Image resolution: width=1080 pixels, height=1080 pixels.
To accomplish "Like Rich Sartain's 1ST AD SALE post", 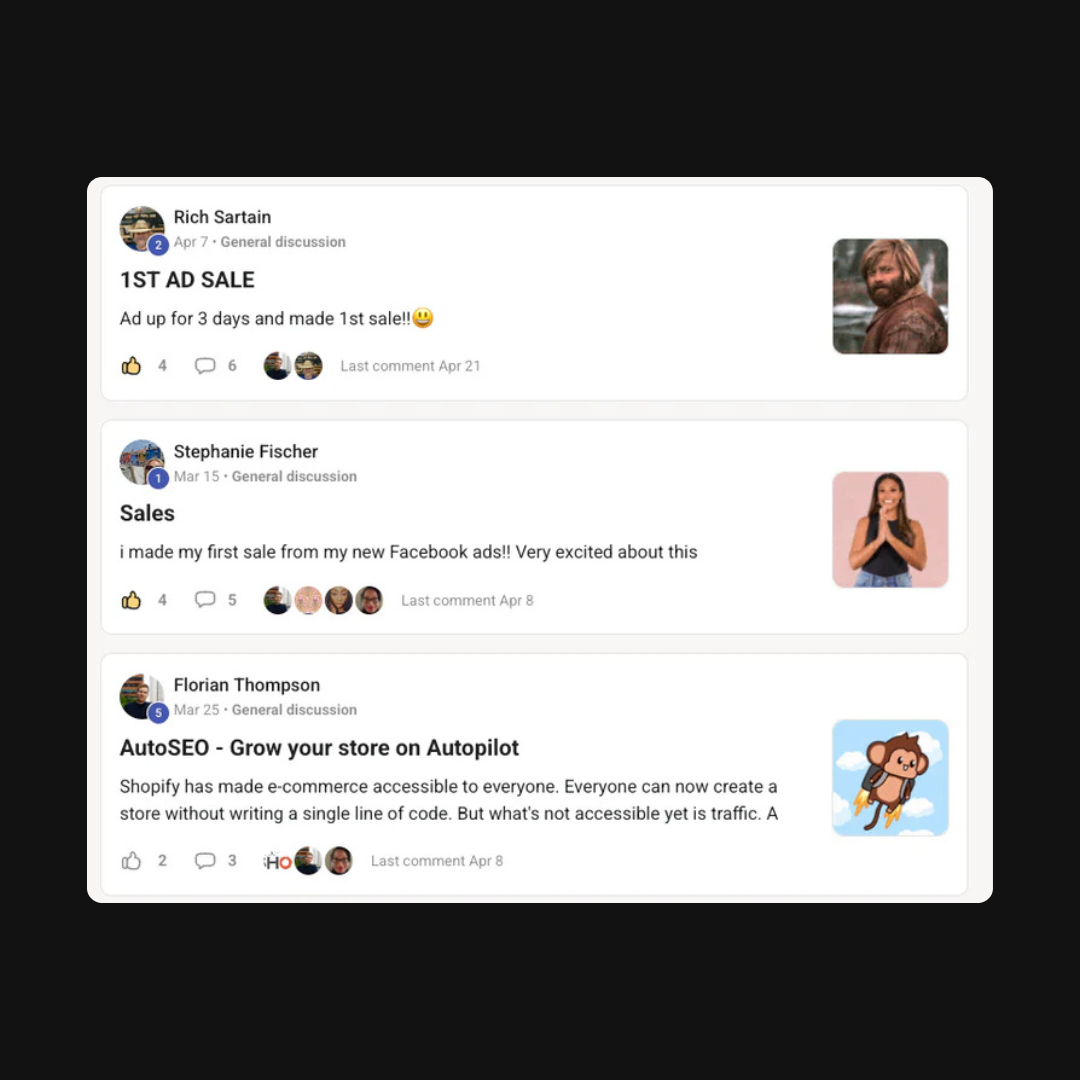I will [131, 366].
